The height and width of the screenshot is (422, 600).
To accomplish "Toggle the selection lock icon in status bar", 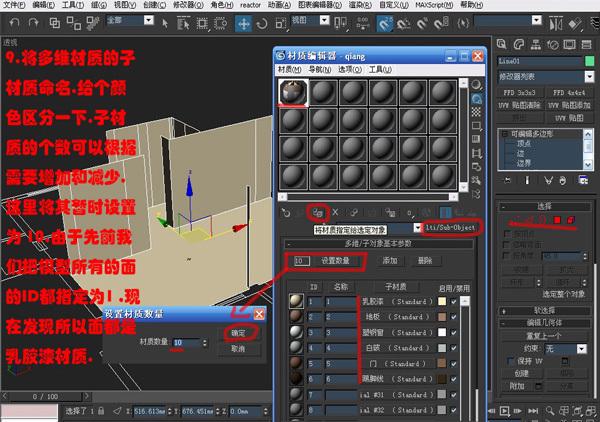I will [x=101, y=411].
